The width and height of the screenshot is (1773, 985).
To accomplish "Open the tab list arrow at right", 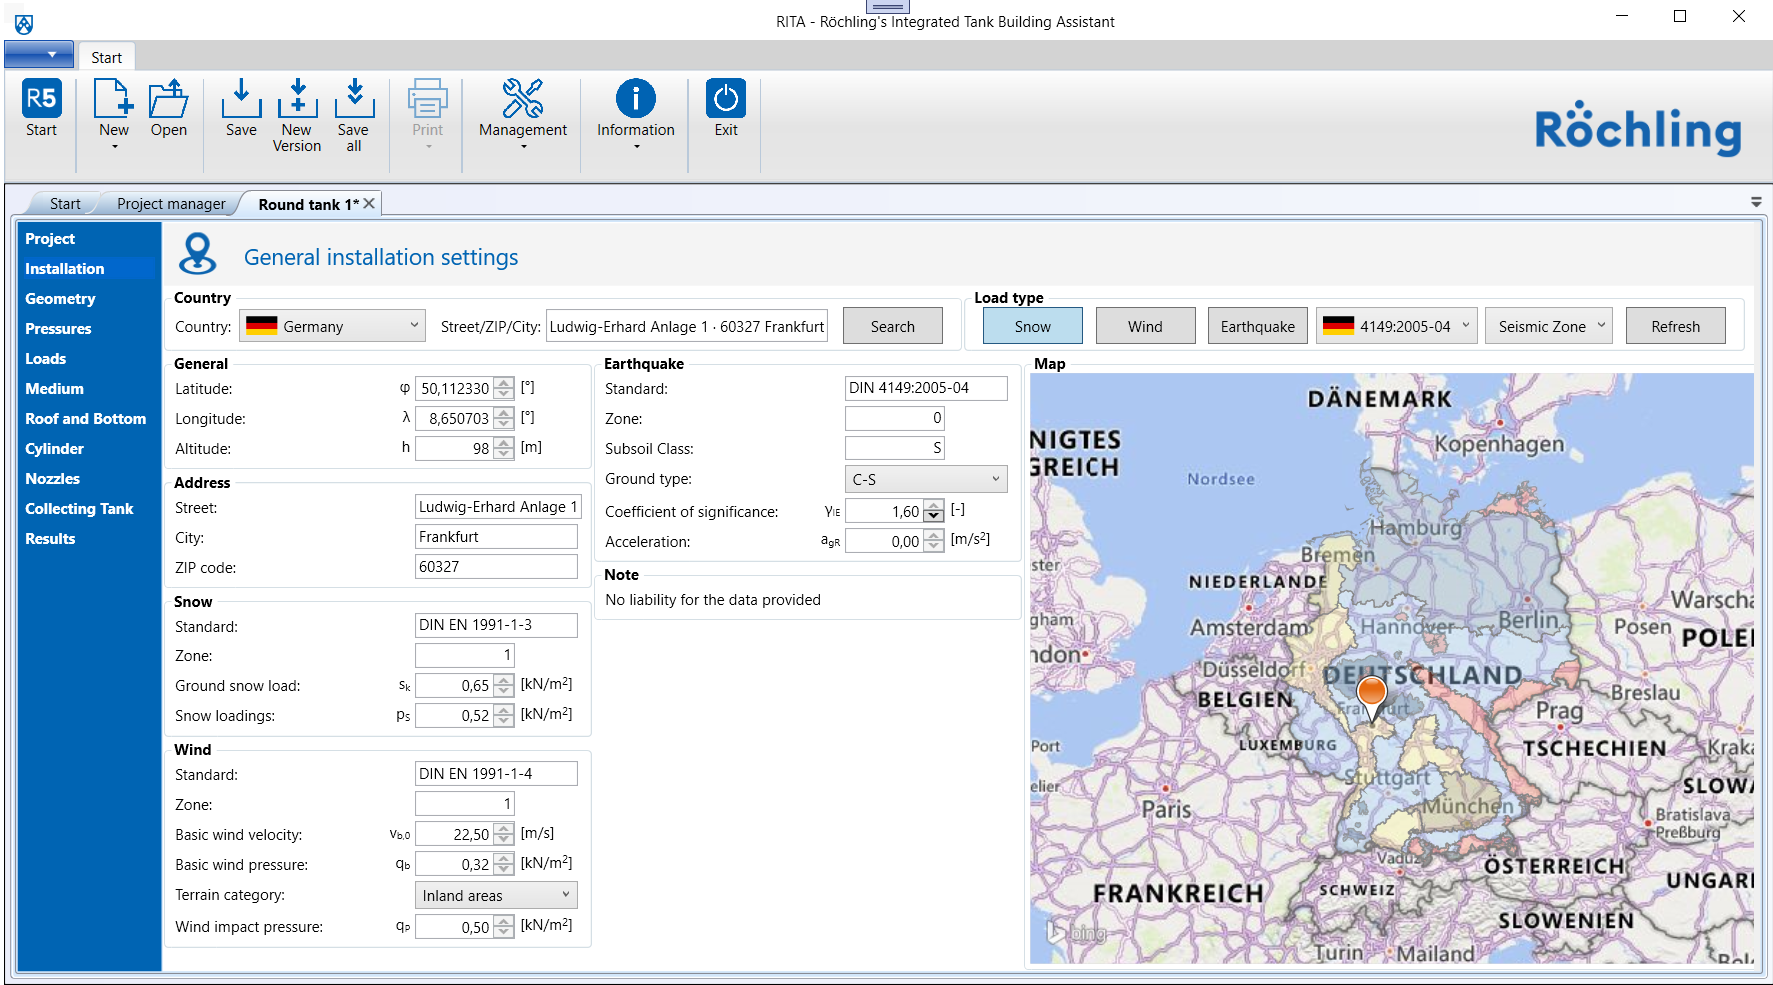I will [x=1756, y=202].
